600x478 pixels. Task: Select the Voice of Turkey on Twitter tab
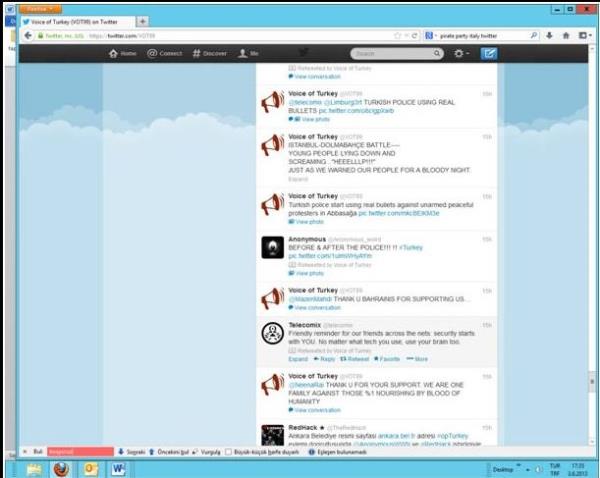coord(78,22)
